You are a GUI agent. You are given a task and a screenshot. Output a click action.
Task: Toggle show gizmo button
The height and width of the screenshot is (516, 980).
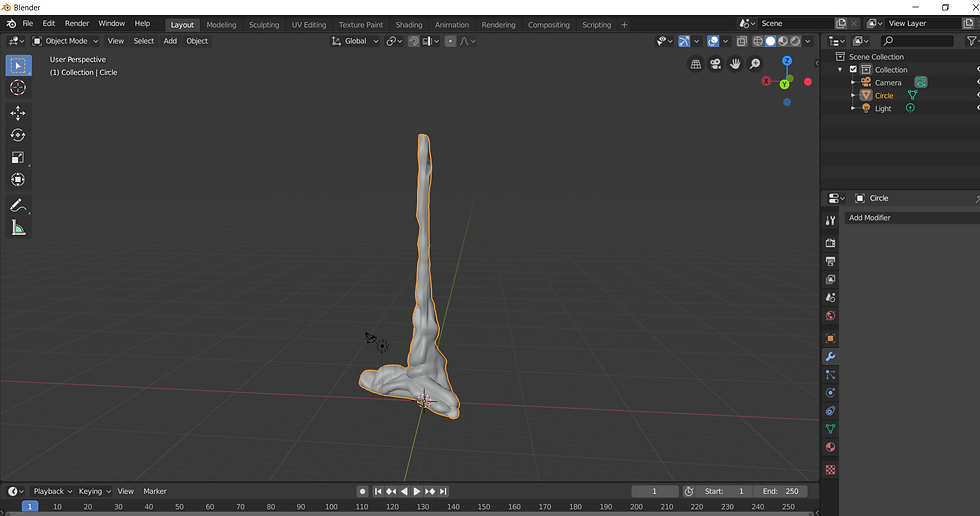point(684,41)
